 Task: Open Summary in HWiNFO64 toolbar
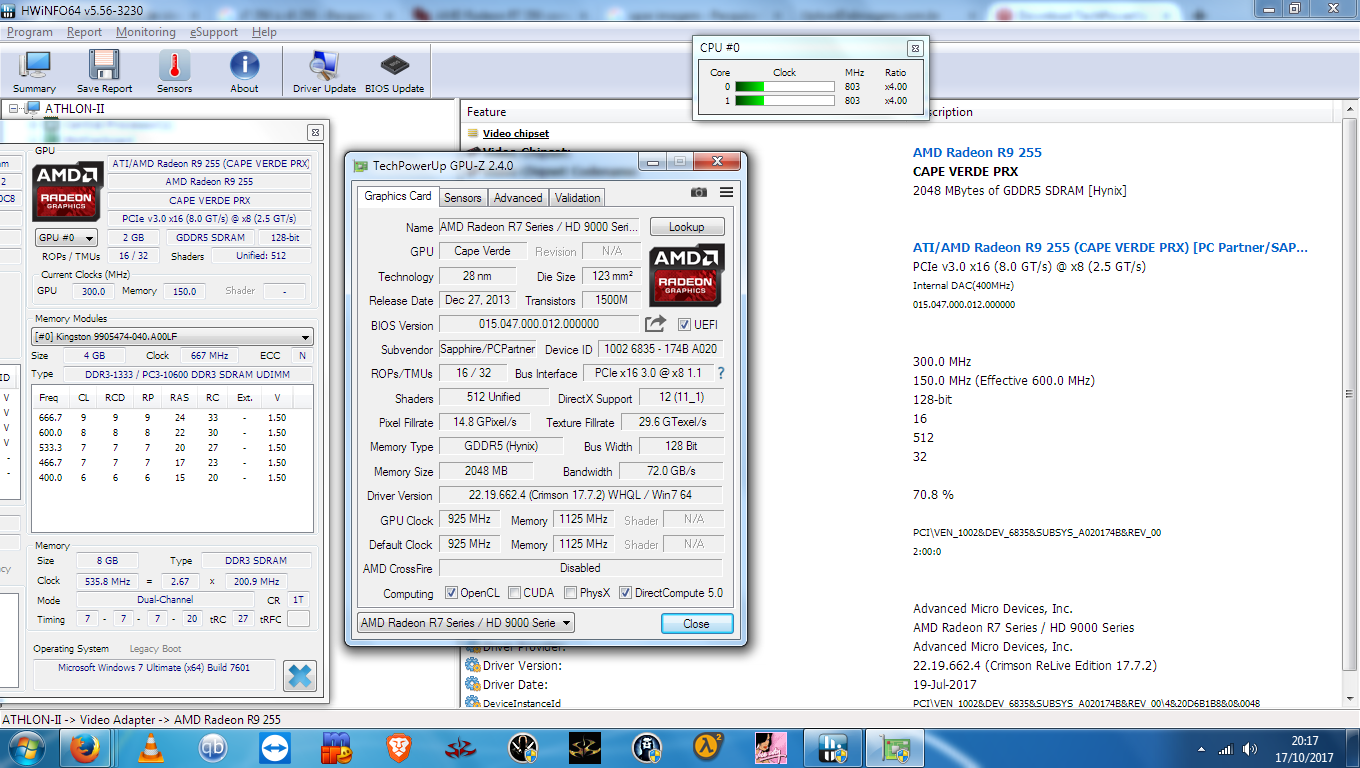click(x=35, y=71)
